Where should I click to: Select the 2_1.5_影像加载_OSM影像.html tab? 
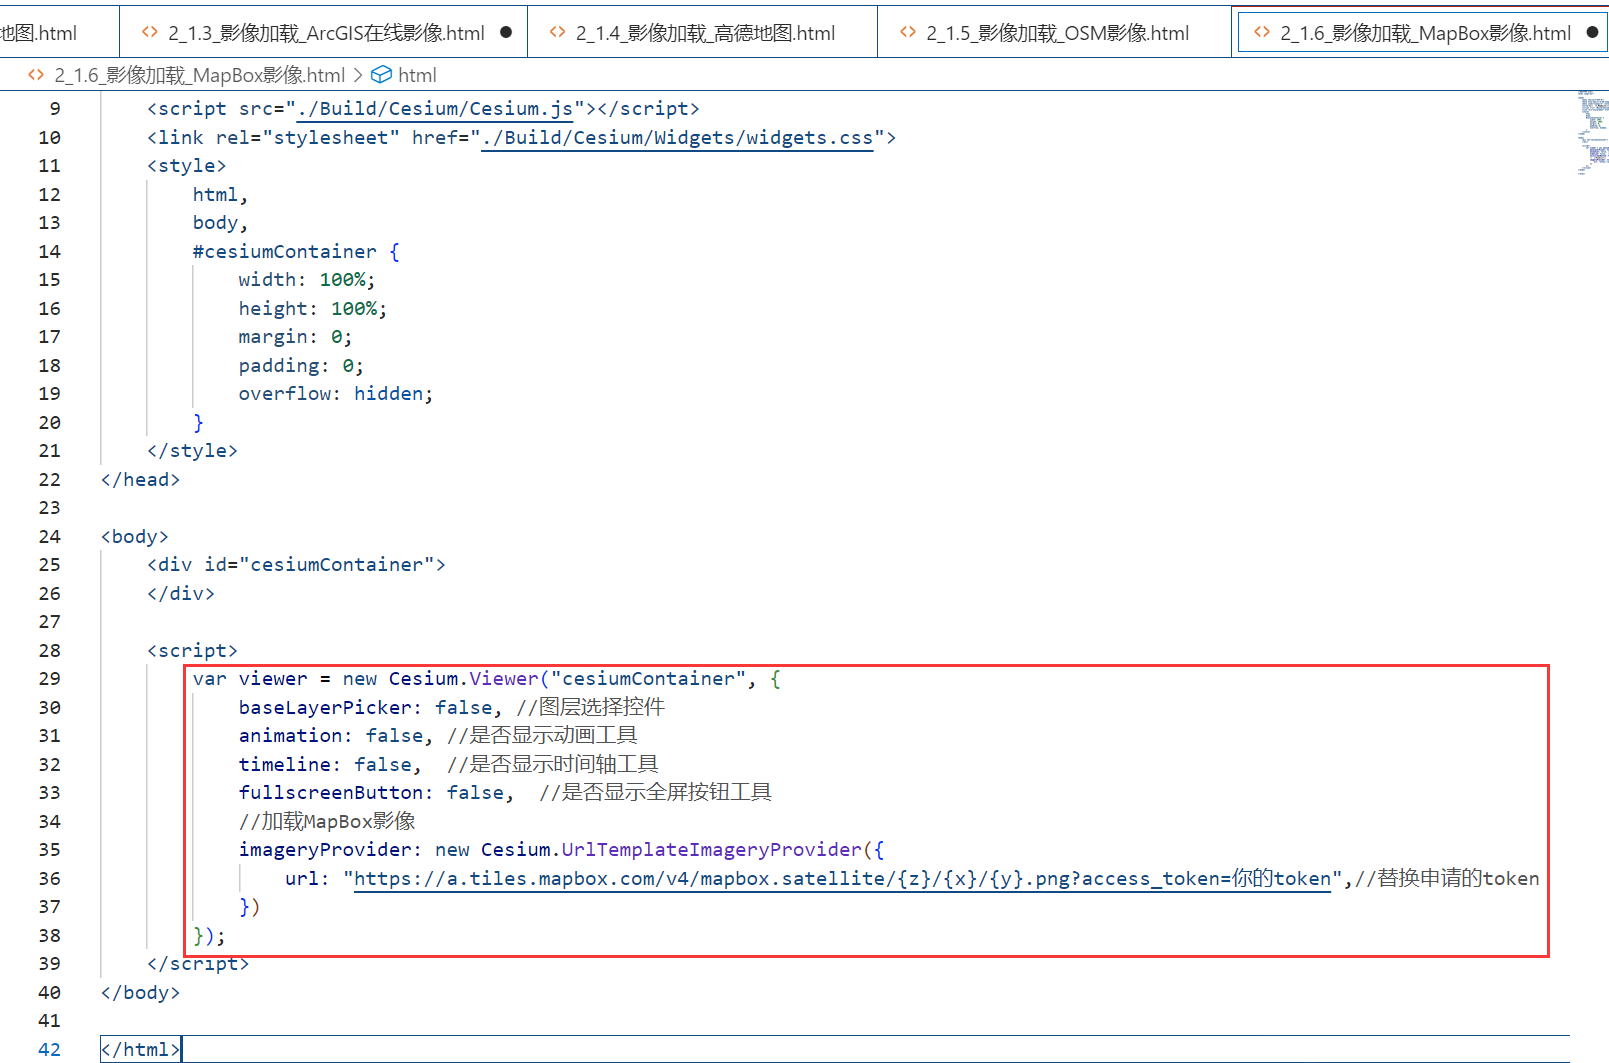(1055, 33)
